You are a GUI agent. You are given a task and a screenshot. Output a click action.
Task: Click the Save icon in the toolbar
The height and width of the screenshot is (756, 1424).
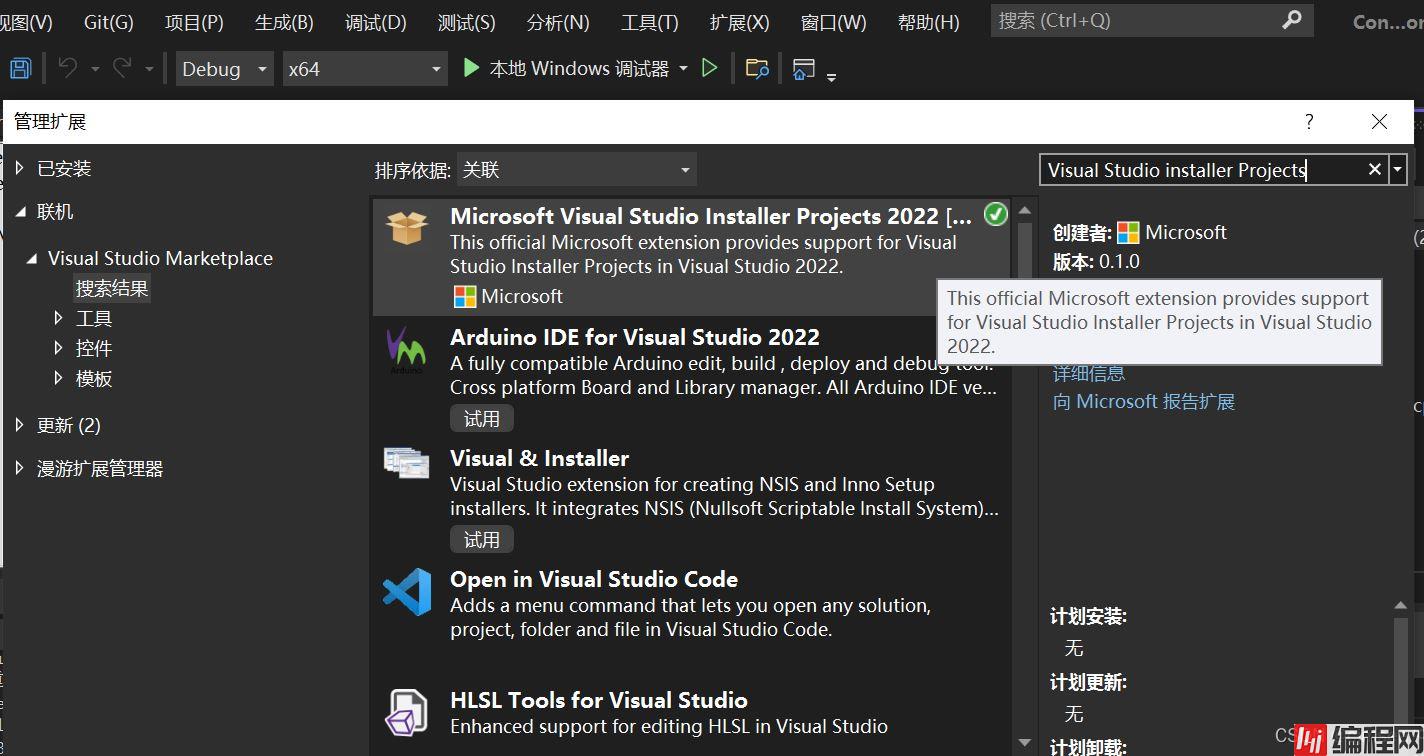20,68
